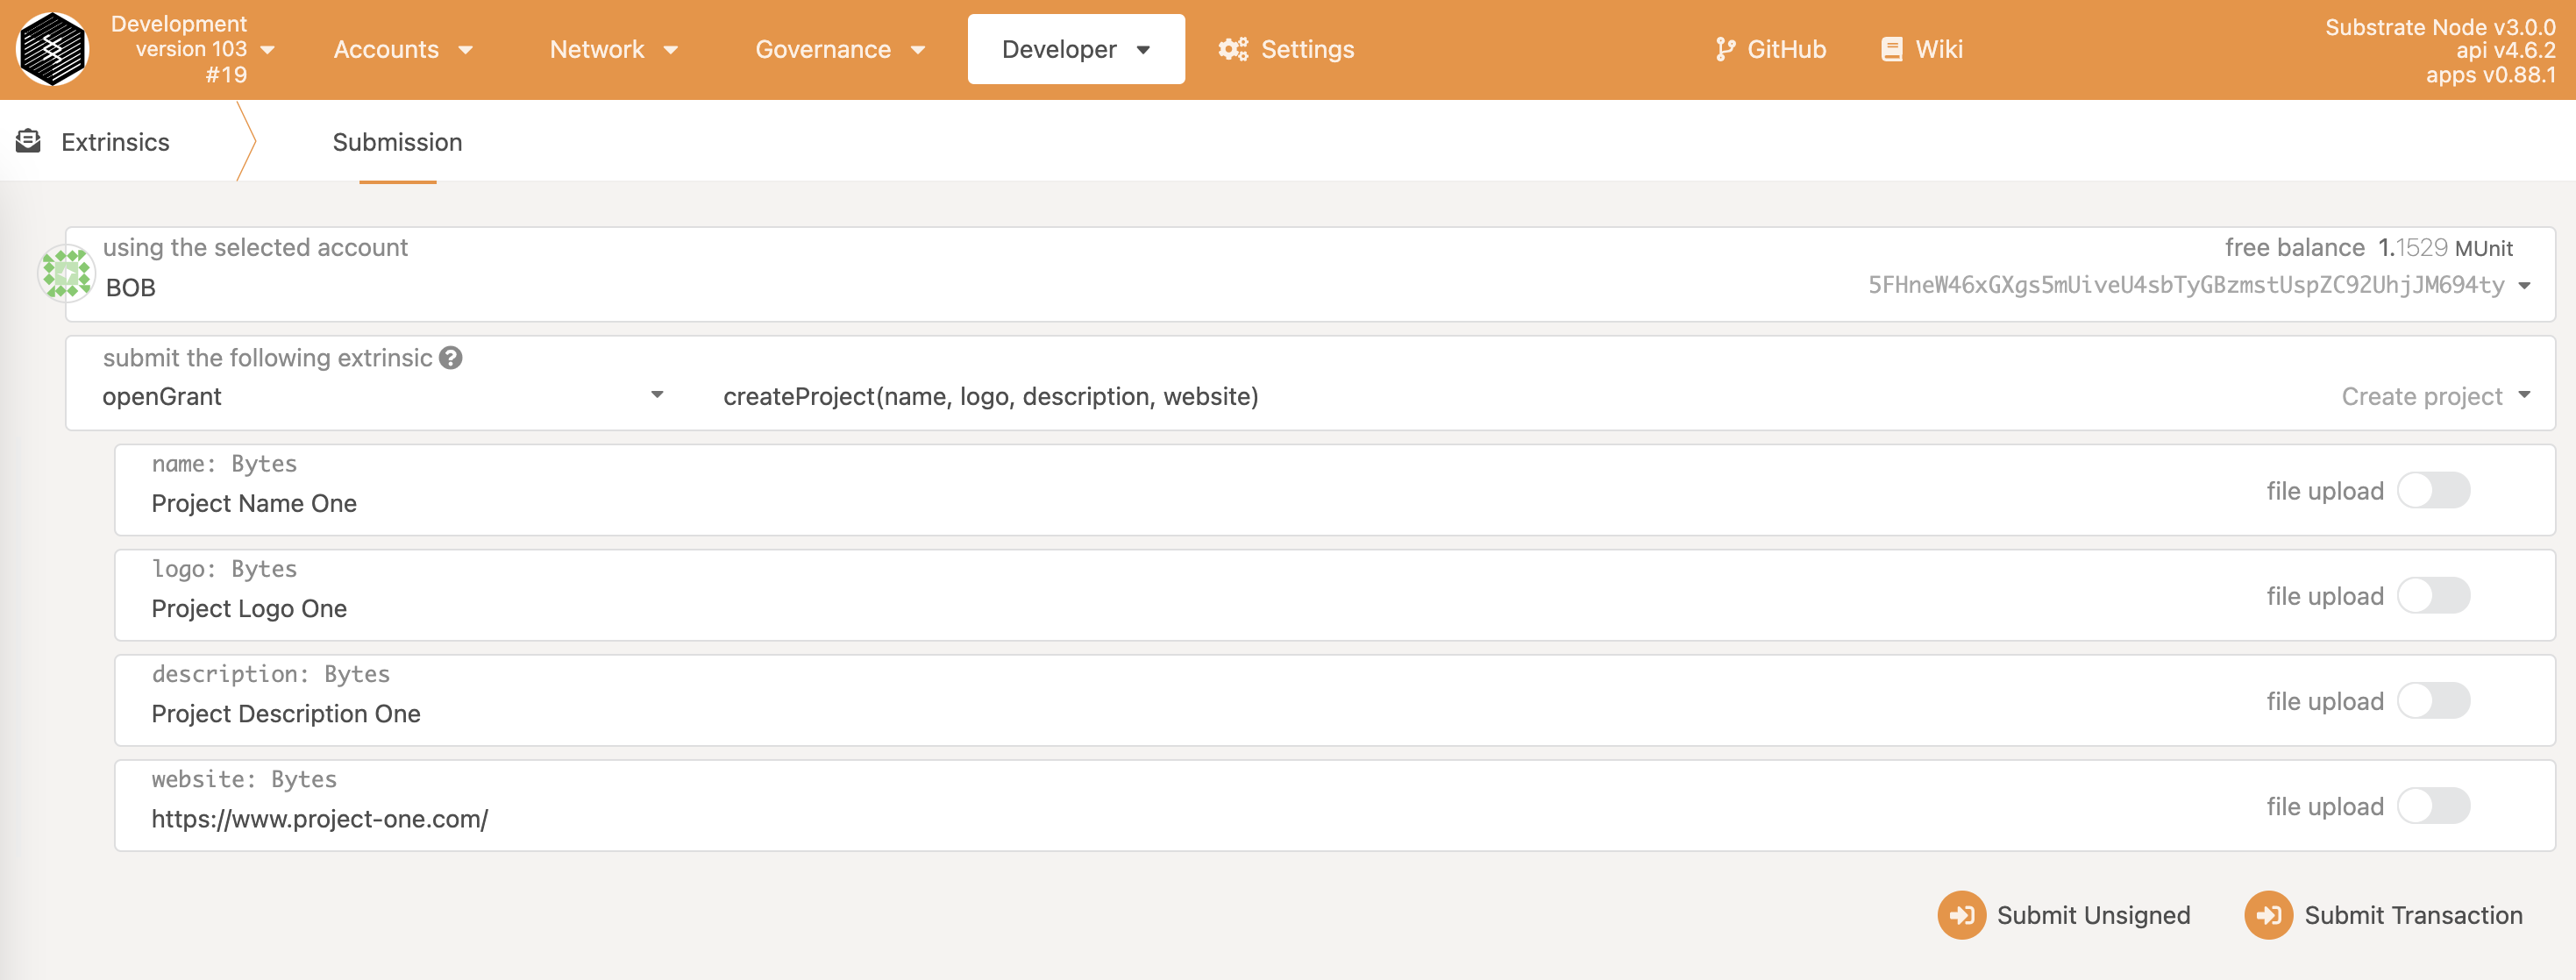Turn on file upload for website field
2576x980 pixels.
point(2432,806)
